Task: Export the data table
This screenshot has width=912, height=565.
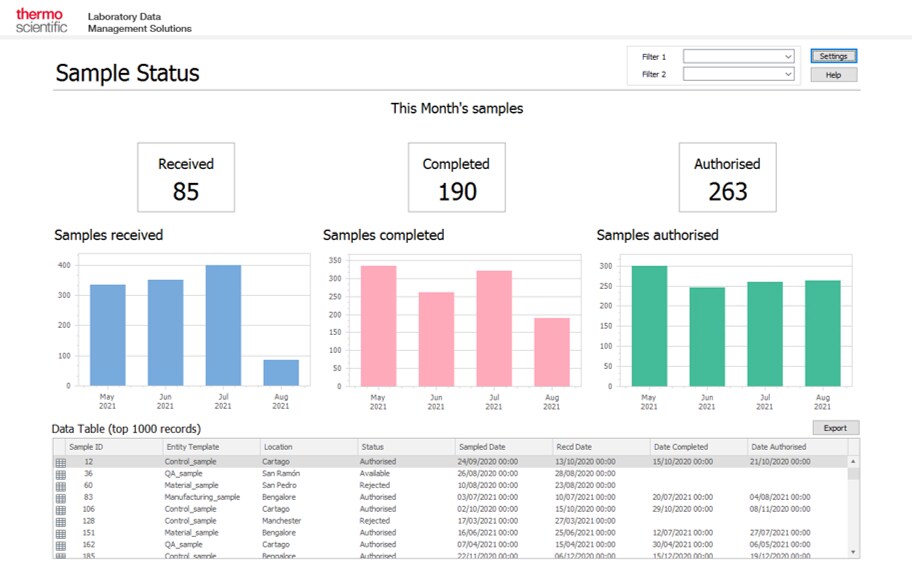Action: click(x=835, y=428)
